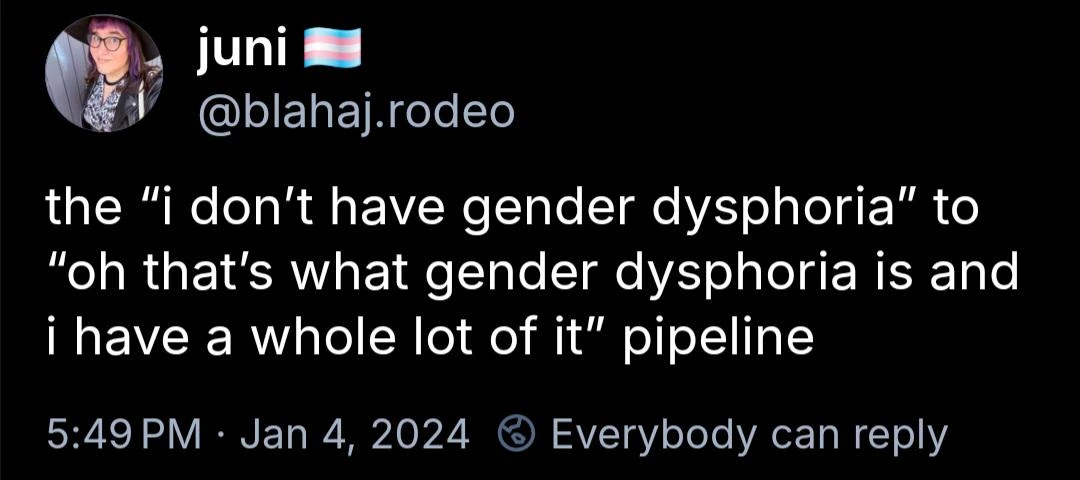This screenshot has width=1080, height=480.
Task: Click the year 2024 in the timestamp
Action: click(x=428, y=435)
